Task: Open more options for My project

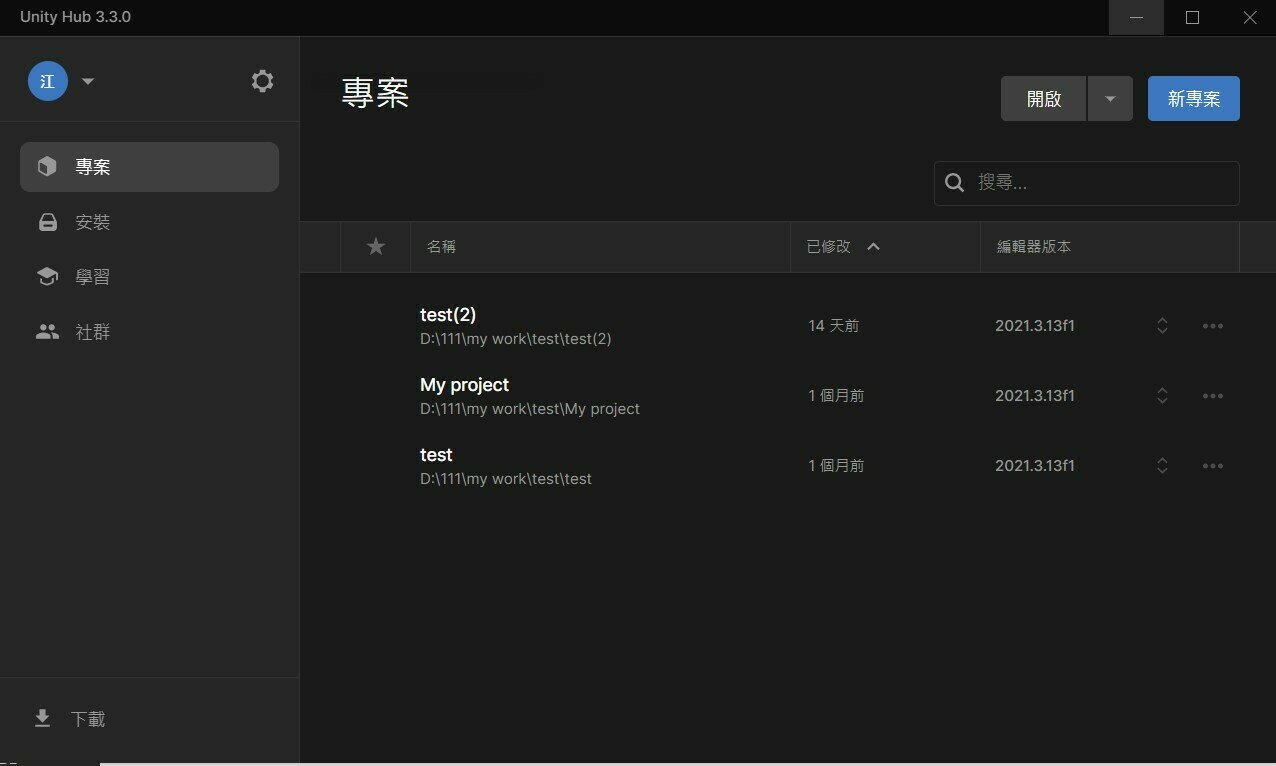Action: (x=1213, y=396)
